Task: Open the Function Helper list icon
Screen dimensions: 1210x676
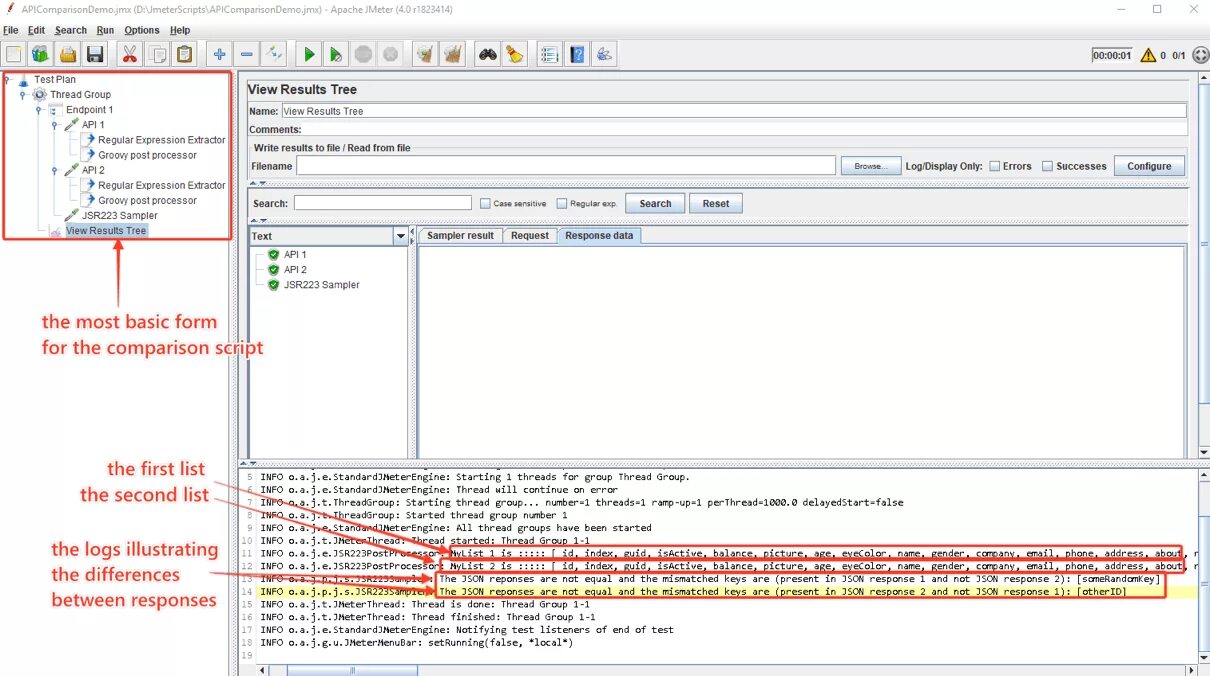Action: coord(549,54)
